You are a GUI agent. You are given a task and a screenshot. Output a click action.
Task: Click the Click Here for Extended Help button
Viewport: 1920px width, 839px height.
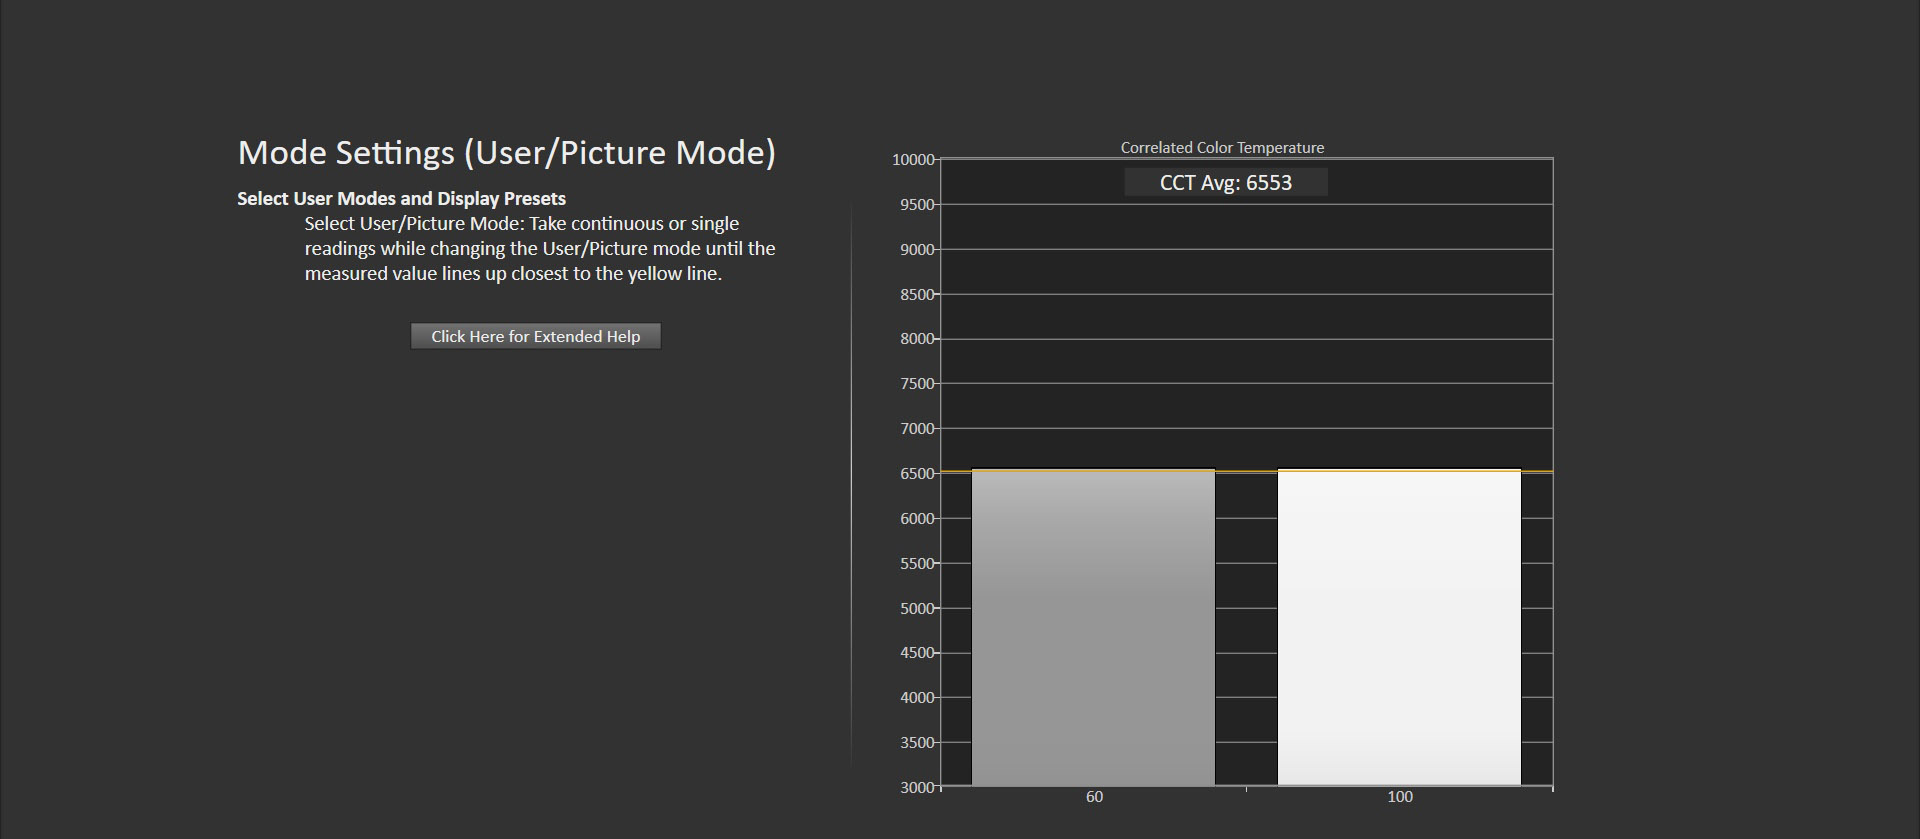pyautogui.click(x=535, y=336)
